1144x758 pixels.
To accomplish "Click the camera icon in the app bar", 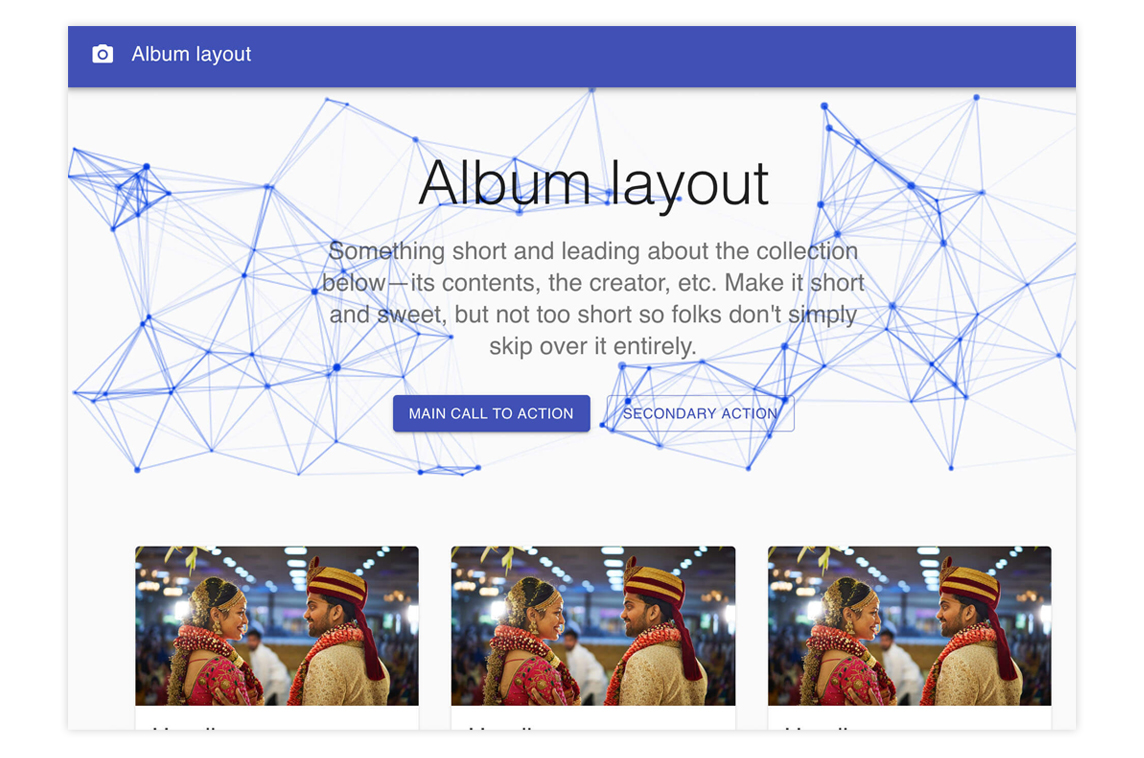I will point(102,54).
